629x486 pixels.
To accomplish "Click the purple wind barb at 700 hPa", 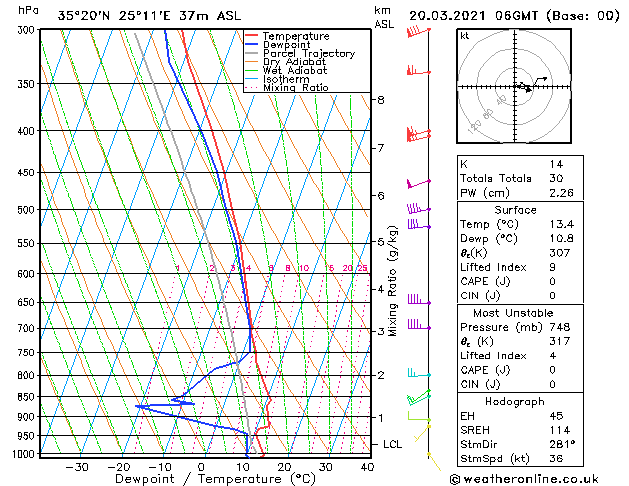I will 419,324.
